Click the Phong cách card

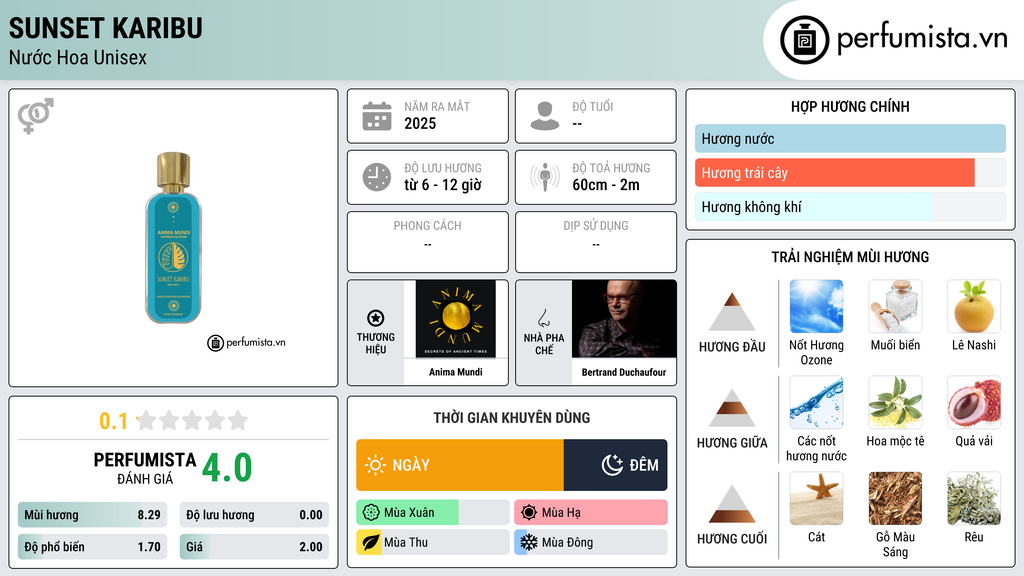click(x=428, y=242)
